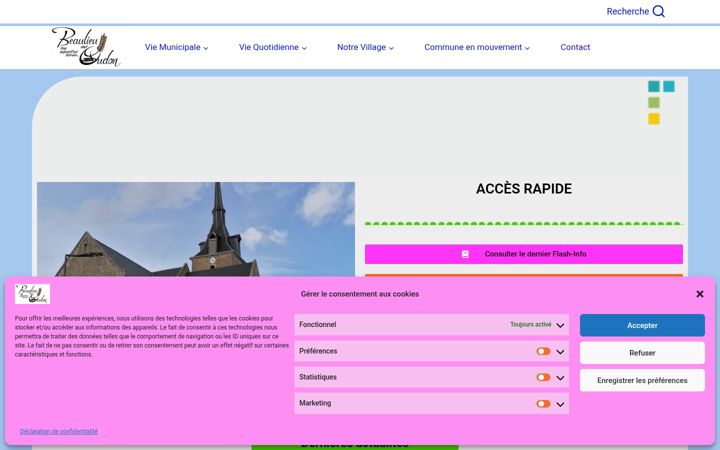The width and height of the screenshot is (720, 450).
Task: Open the Recherche search magnifier icon
Action: [x=658, y=11]
